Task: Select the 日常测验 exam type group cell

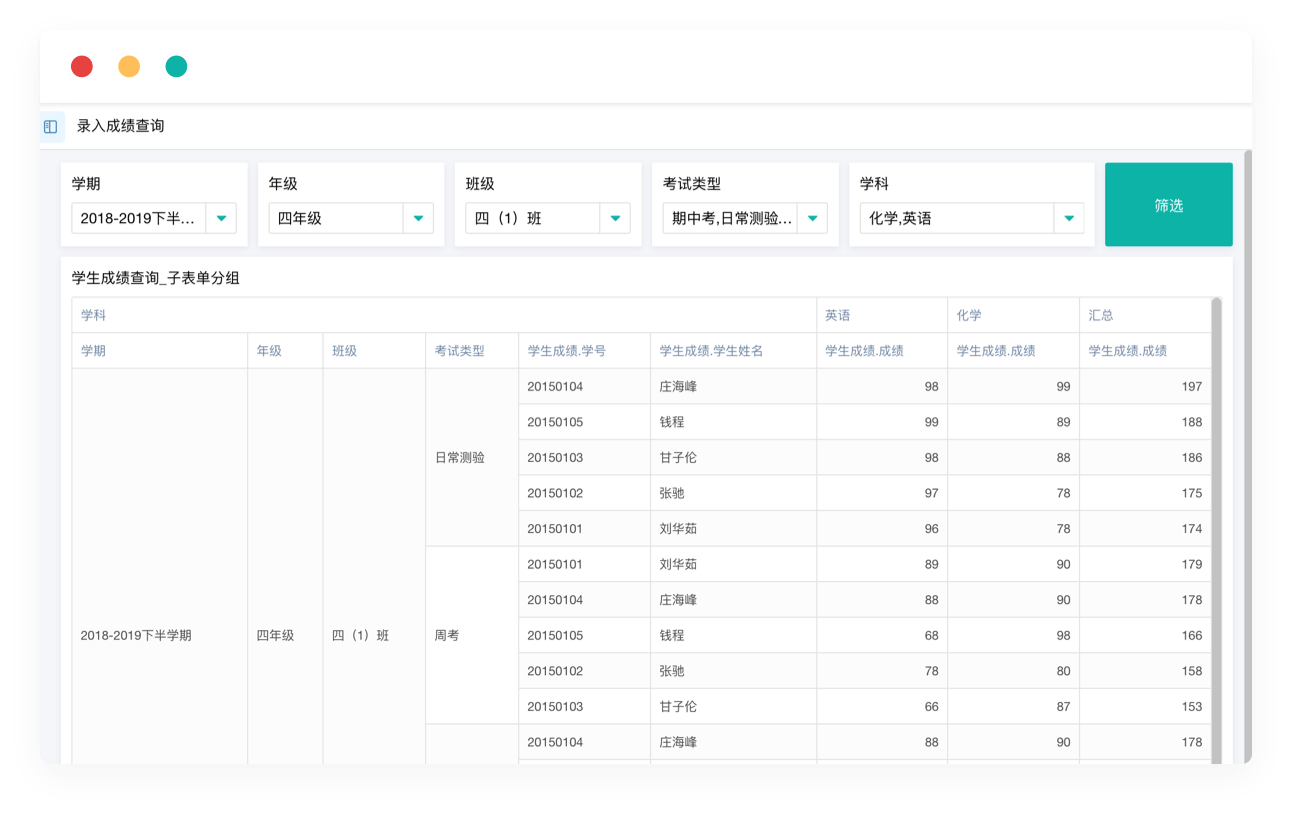Action: point(460,458)
